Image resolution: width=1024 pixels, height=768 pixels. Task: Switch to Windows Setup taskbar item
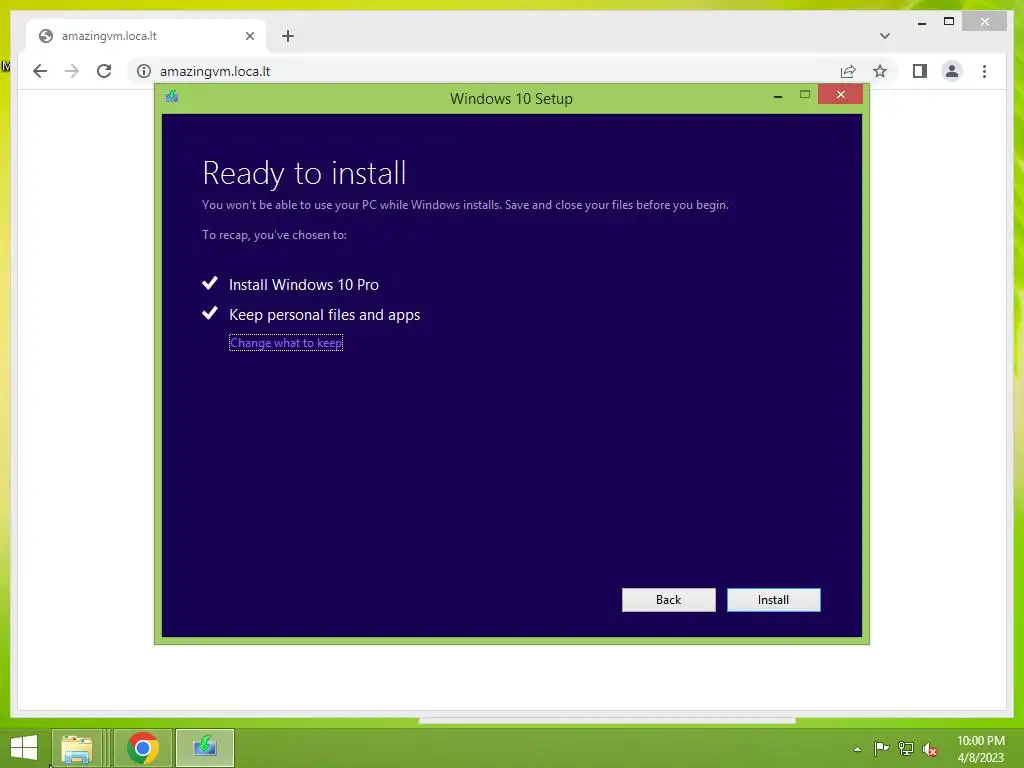205,748
